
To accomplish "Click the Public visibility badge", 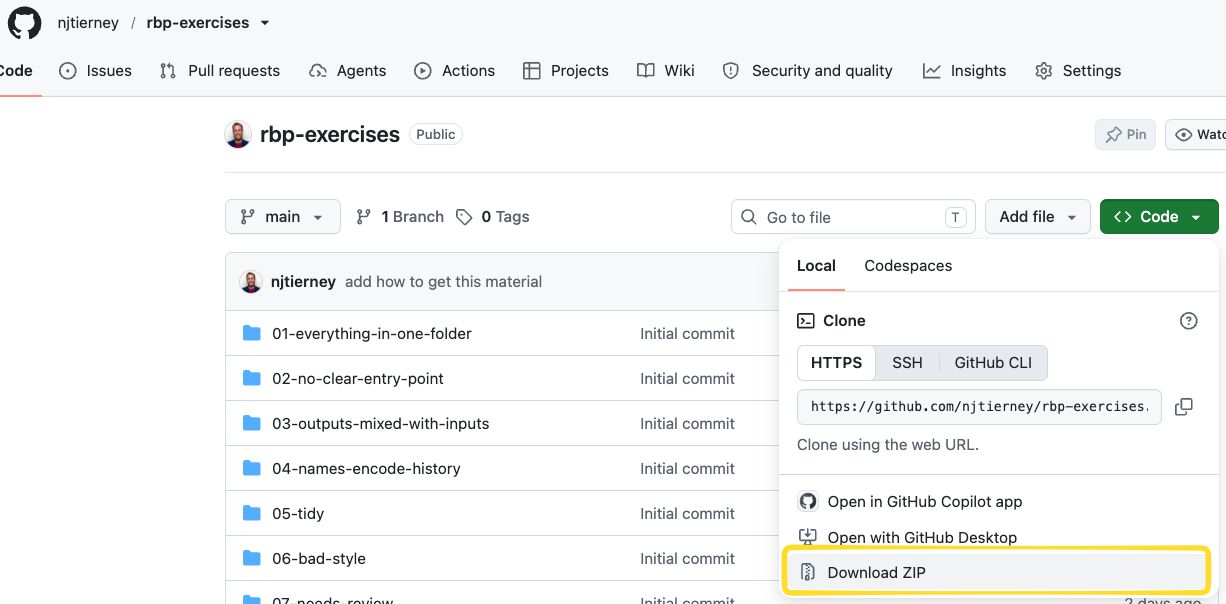I will pos(436,134).
